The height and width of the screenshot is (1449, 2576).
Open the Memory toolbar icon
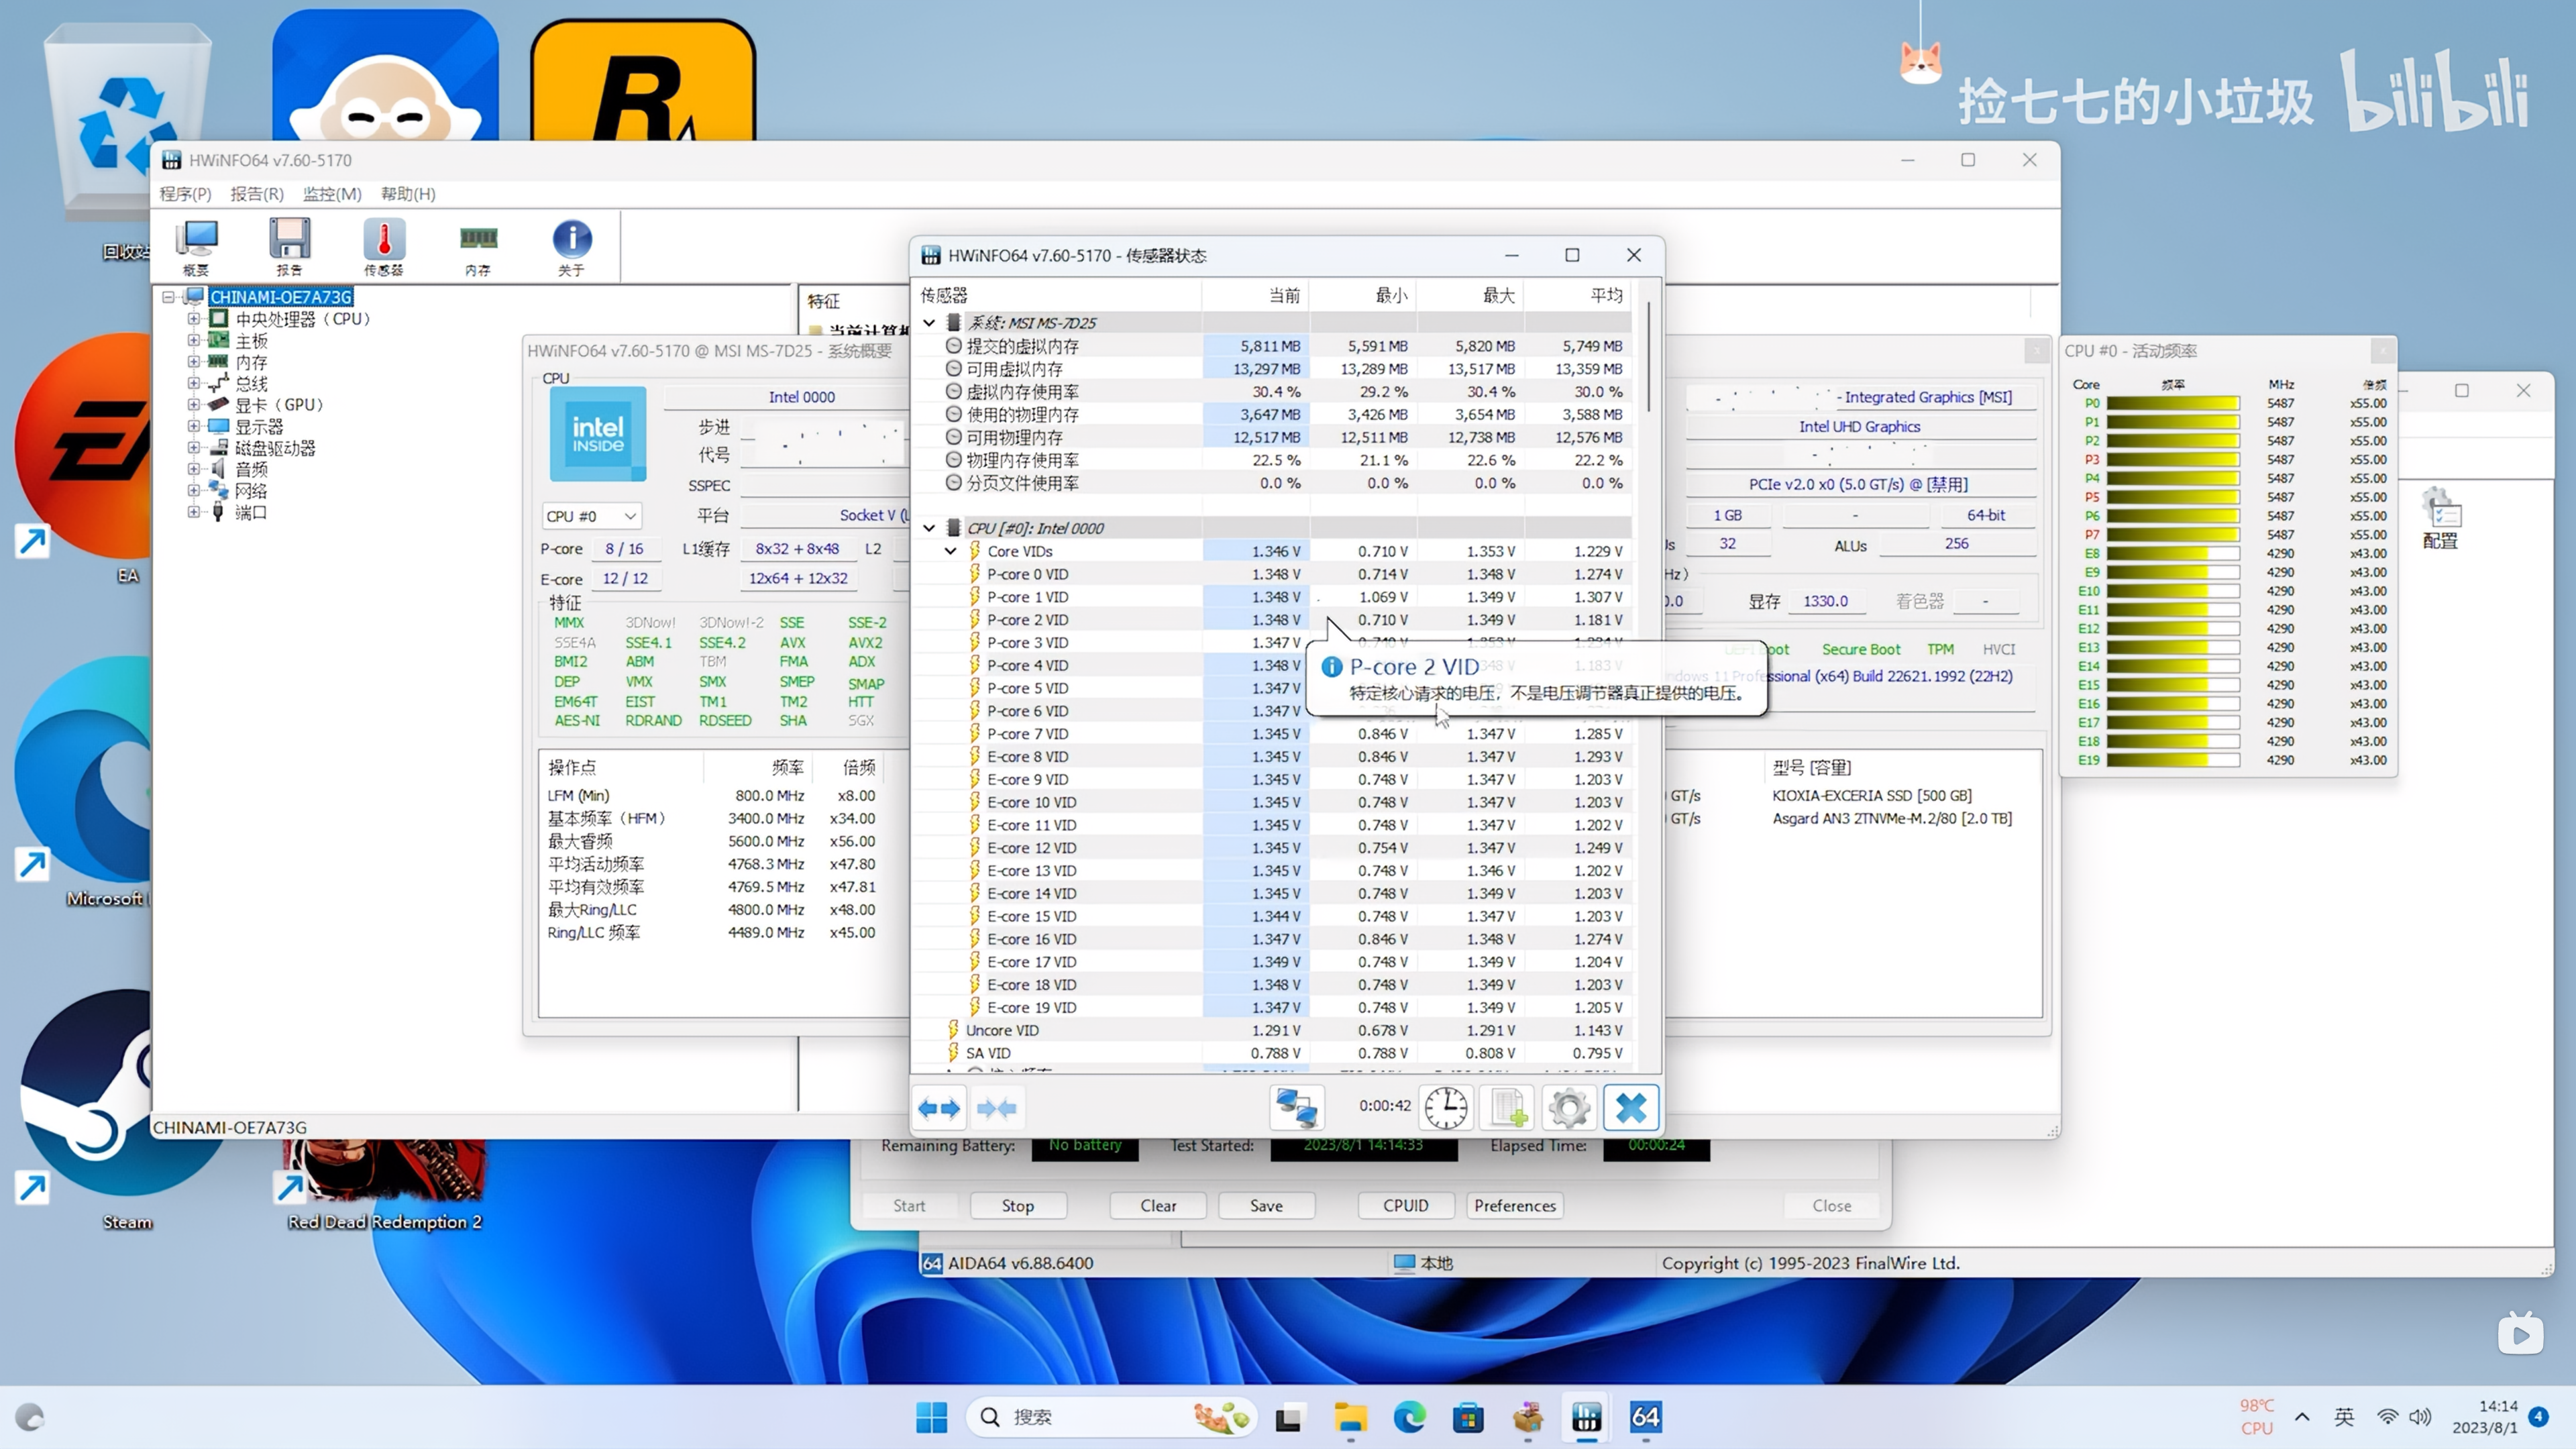click(478, 245)
